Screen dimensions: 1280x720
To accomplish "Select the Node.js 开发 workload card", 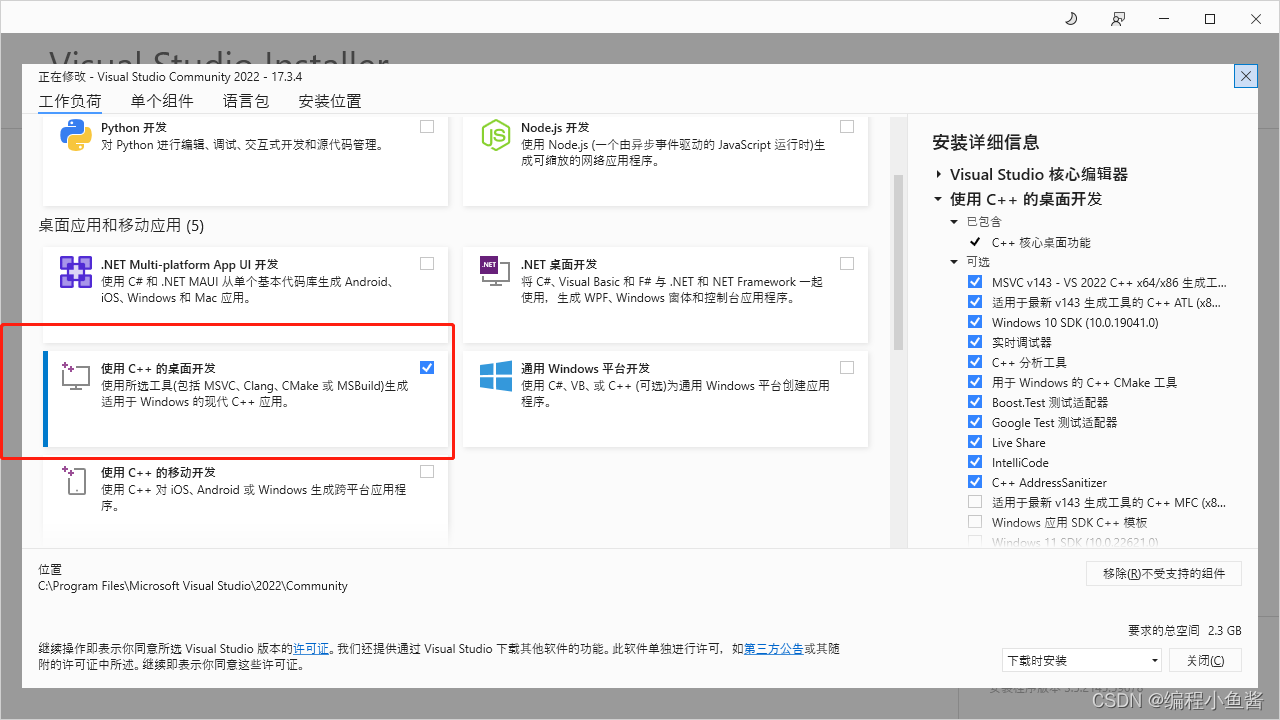I will pos(665,162).
